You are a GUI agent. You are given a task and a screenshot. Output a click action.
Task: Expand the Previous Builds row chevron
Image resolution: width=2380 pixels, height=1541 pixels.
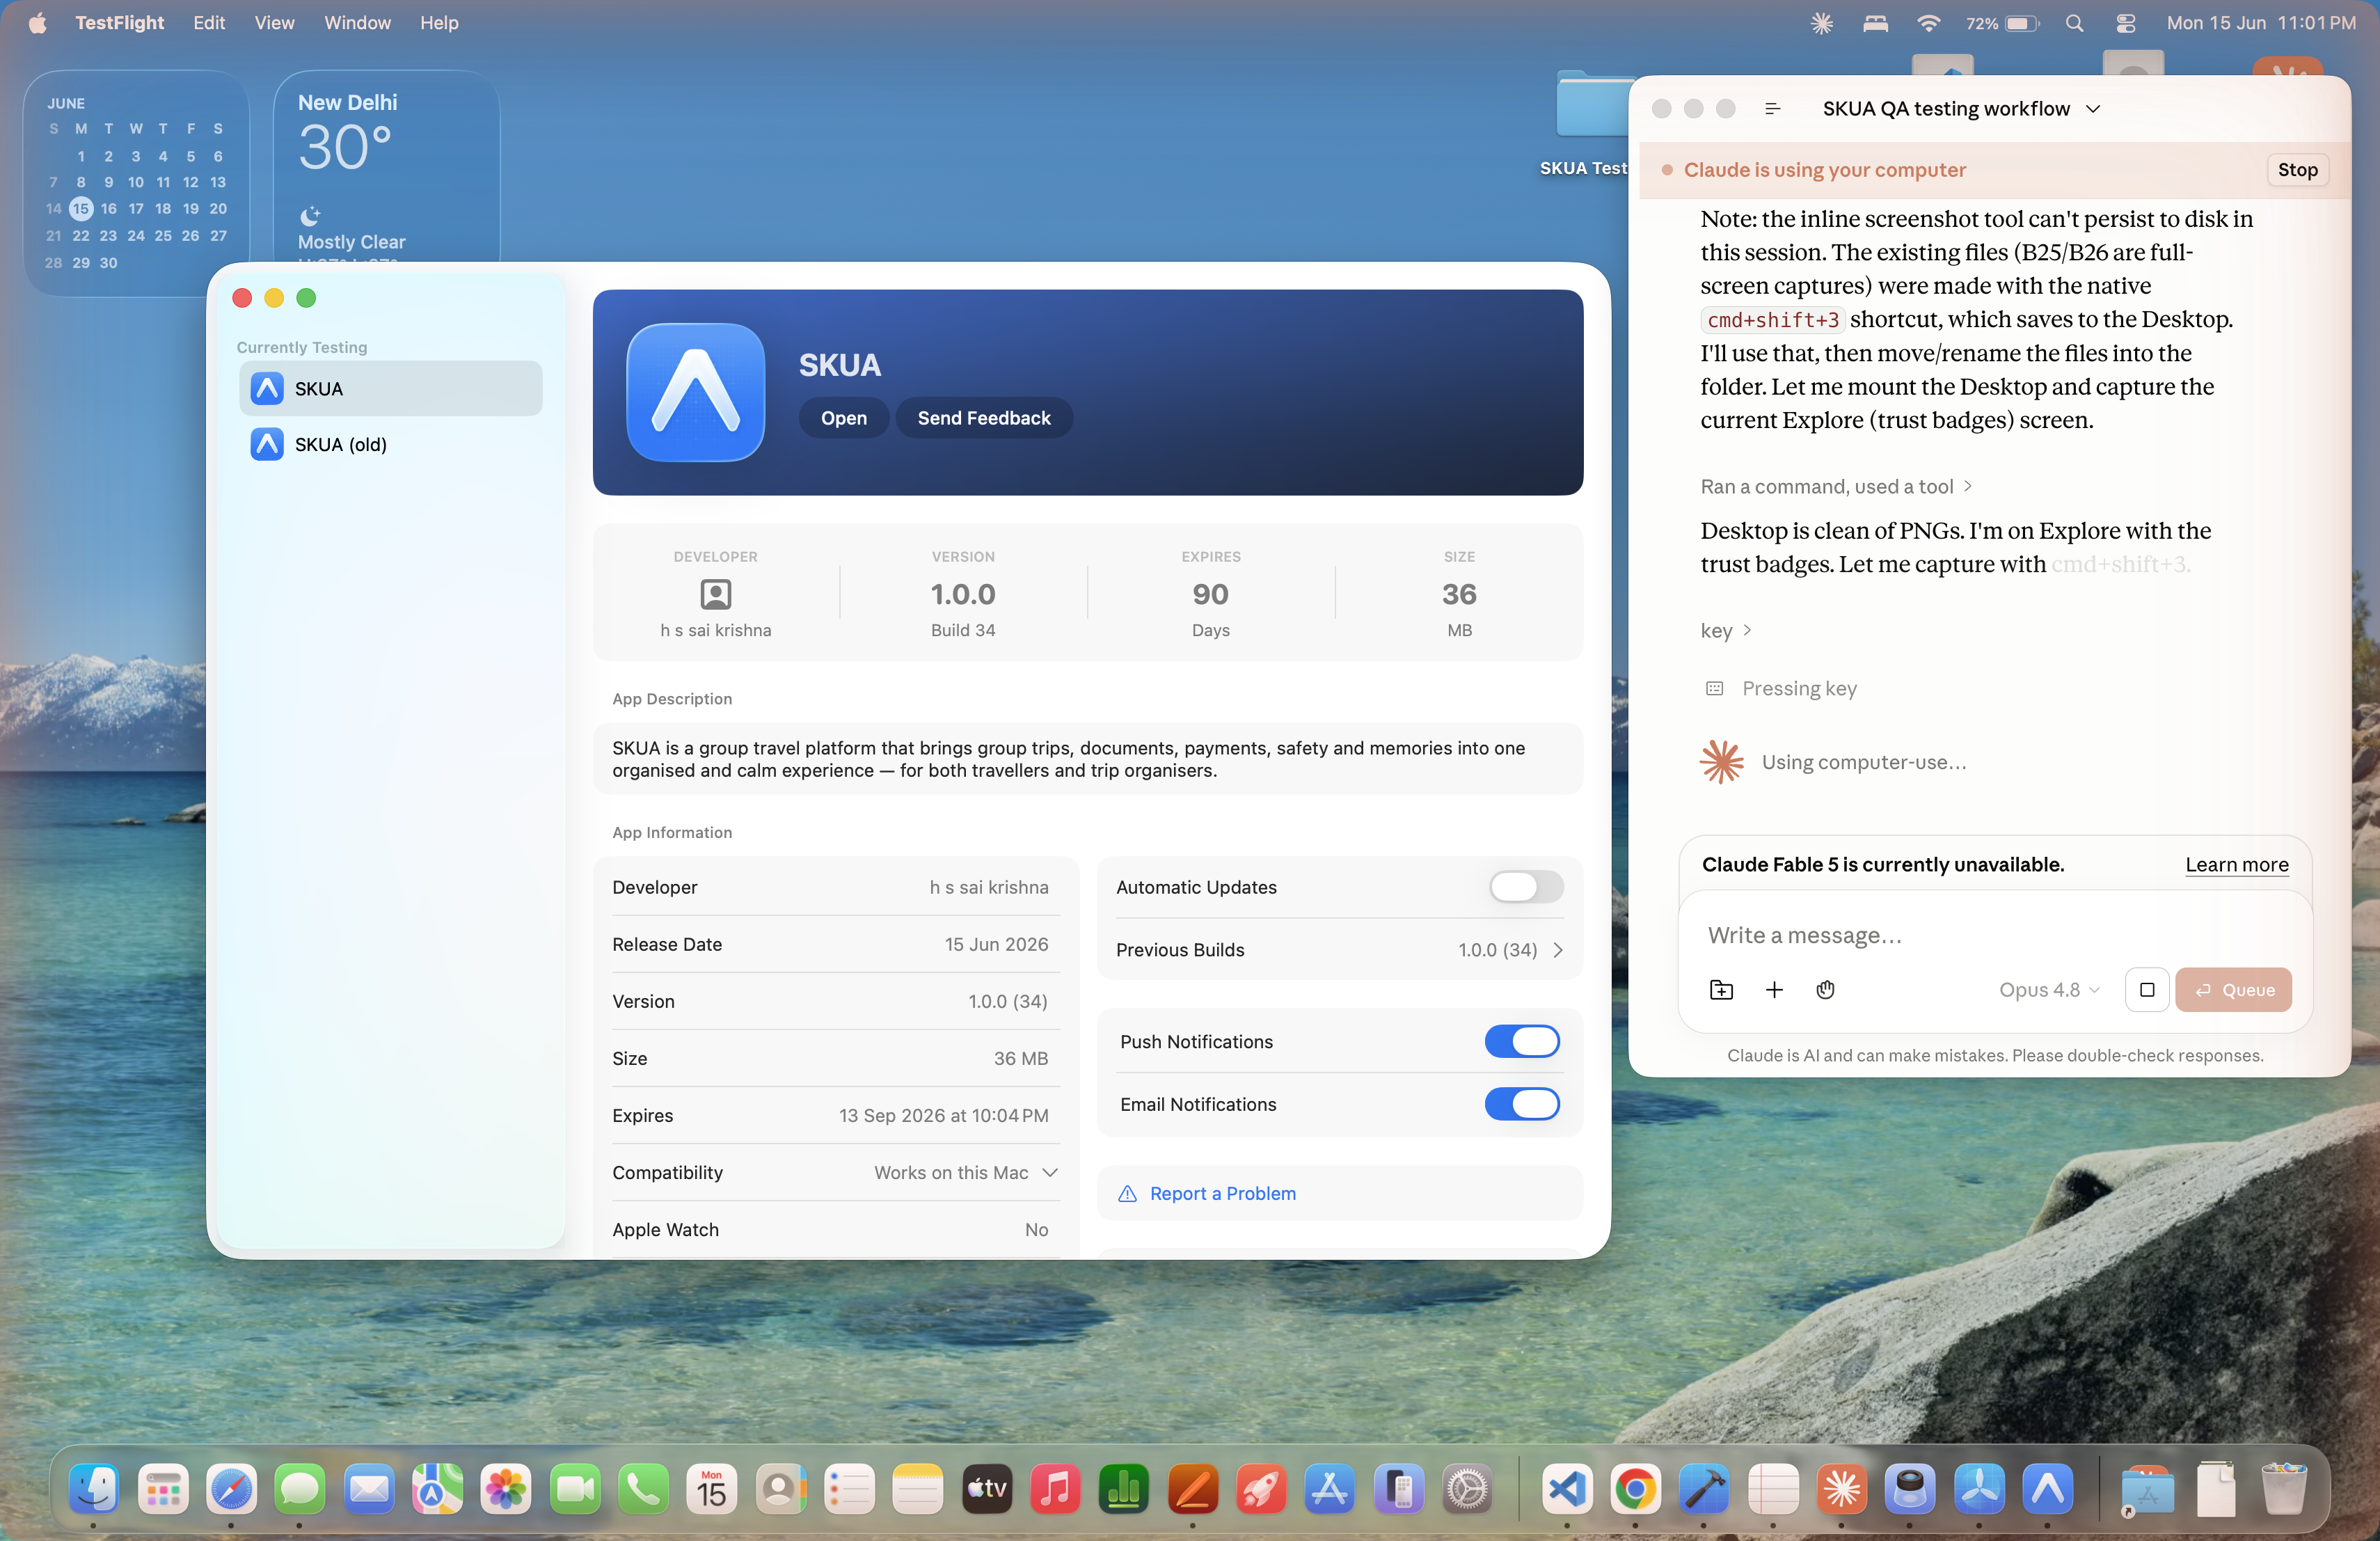[x=1557, y=950]
